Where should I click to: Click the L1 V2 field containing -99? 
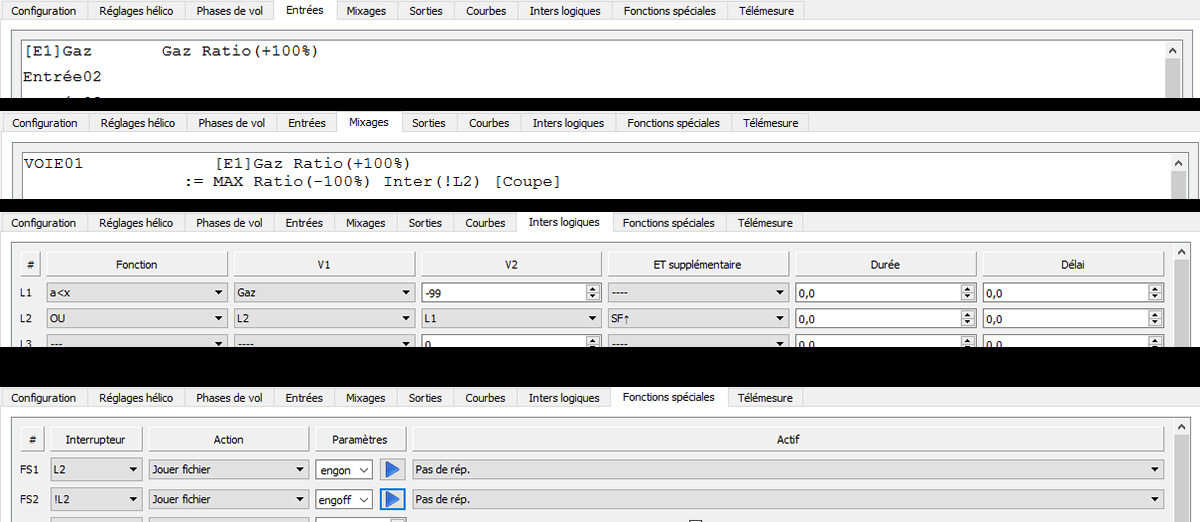coord(502,293)
